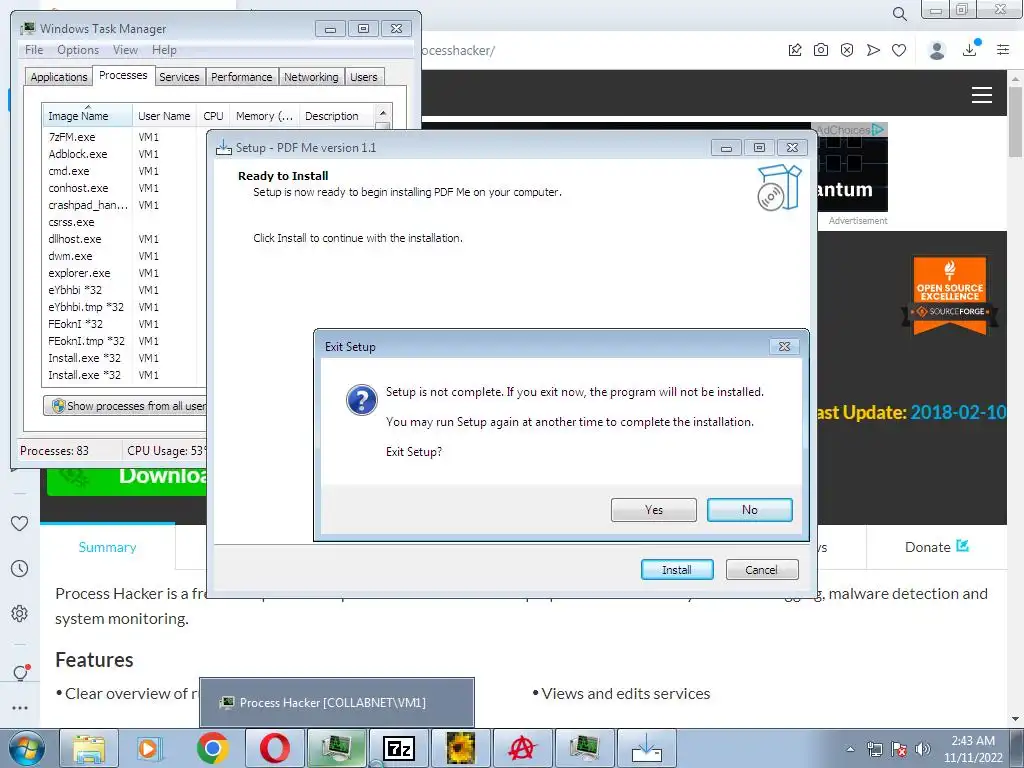Open Task Manager Options menu

click(78, 50)
